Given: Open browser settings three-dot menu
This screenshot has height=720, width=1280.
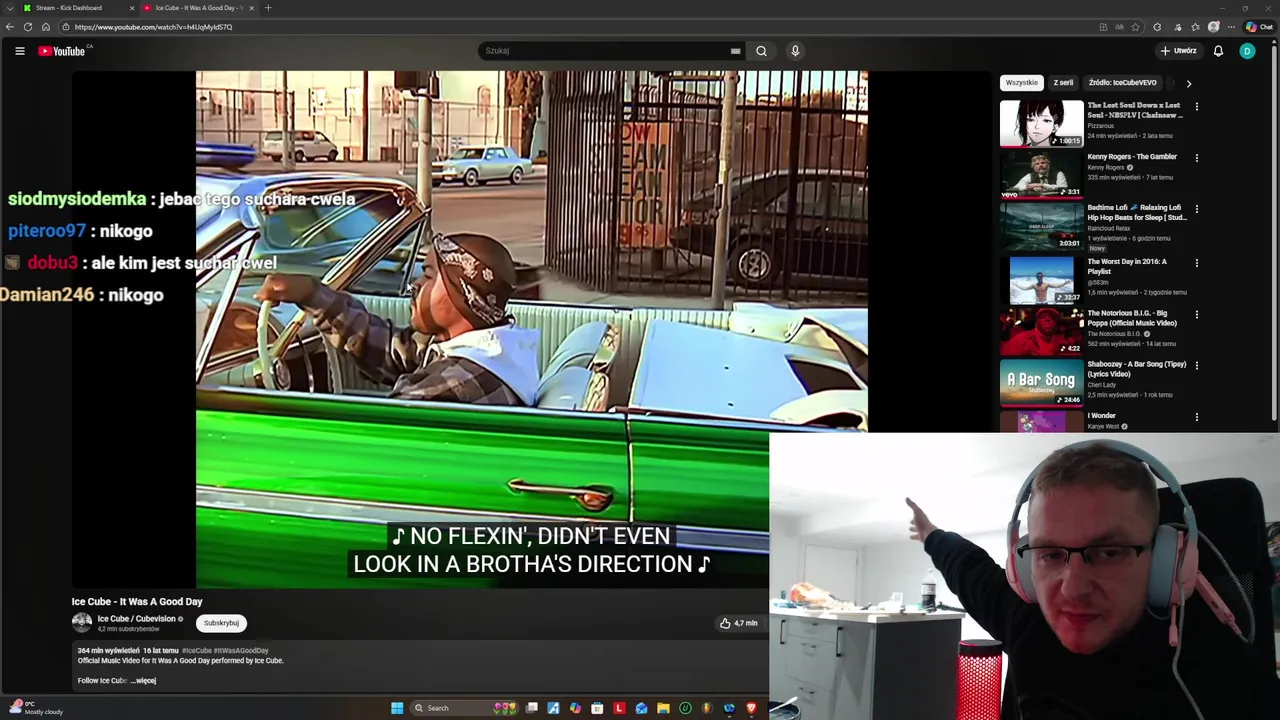Looking at the screenshot, I should click(1231, 27).
